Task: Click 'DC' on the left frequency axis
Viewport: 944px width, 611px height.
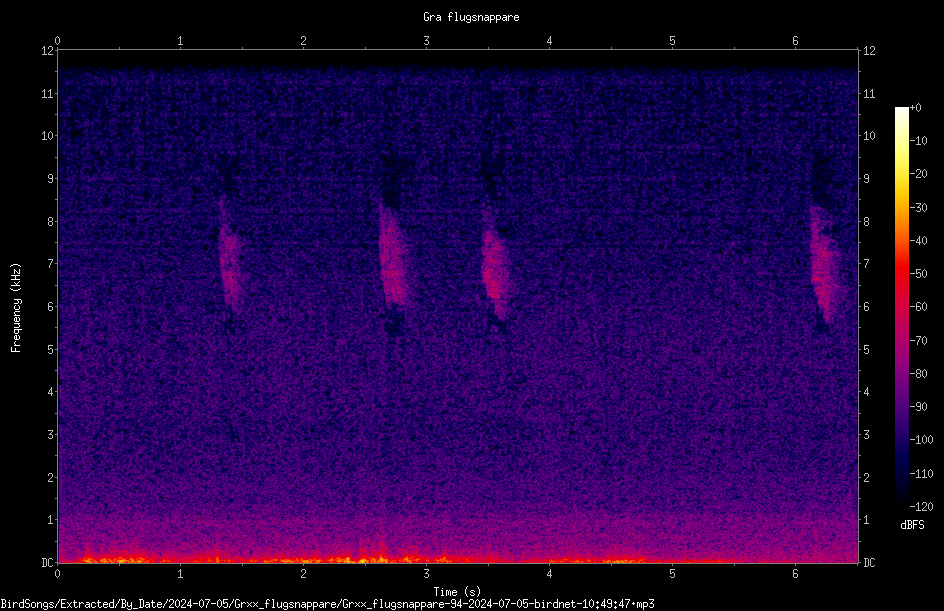Action: pyautogui.click(x=48, y=563)
